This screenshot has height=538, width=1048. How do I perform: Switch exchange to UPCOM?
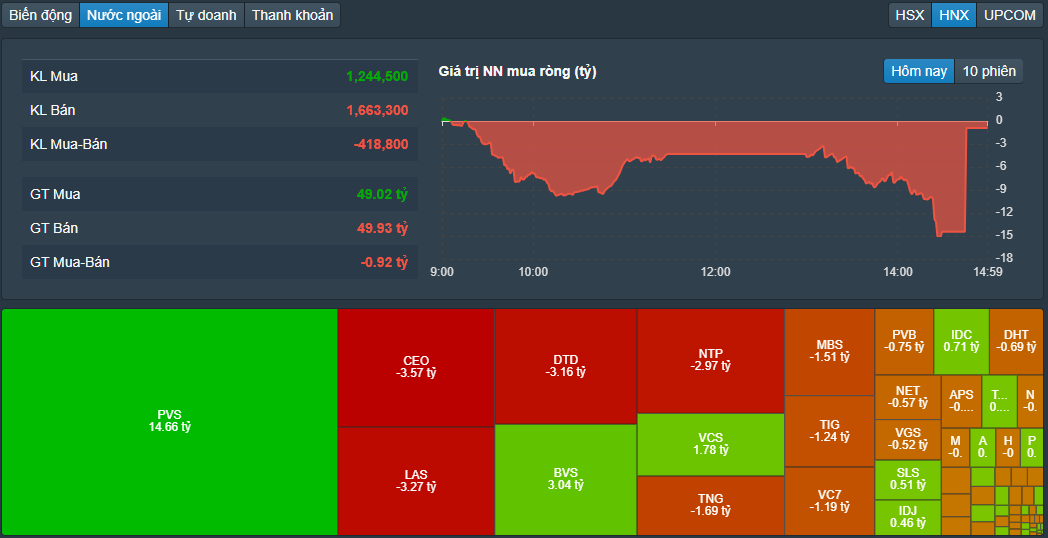[1010, 15]
